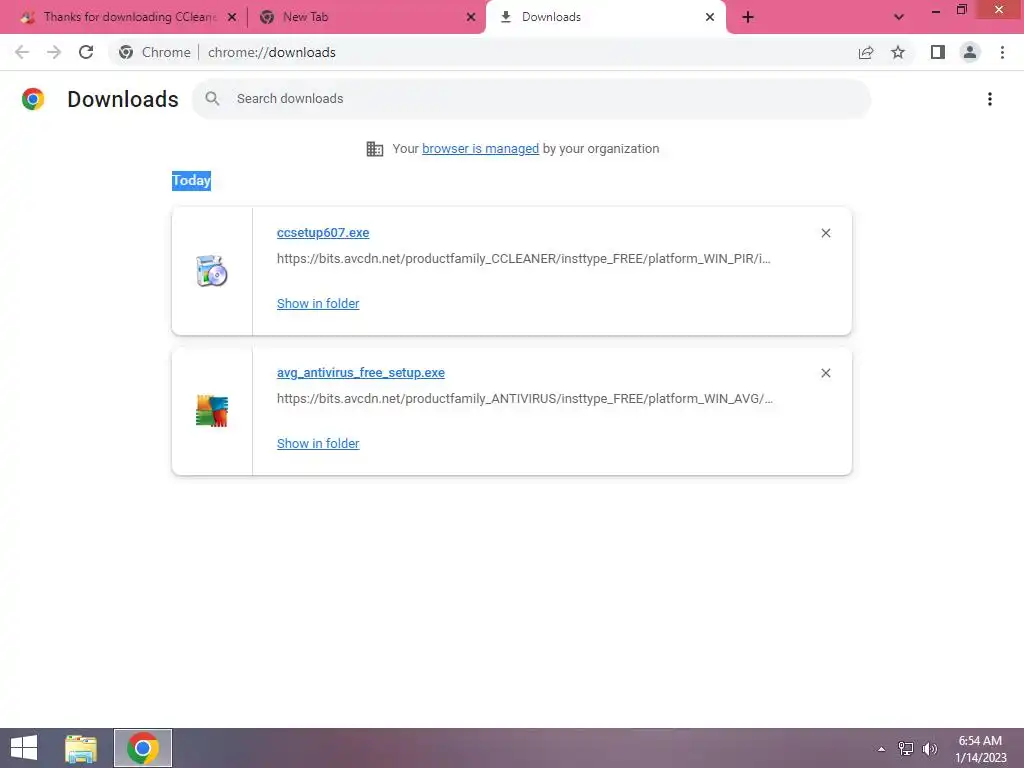Restore down the Chrome window

coord(961,9)
